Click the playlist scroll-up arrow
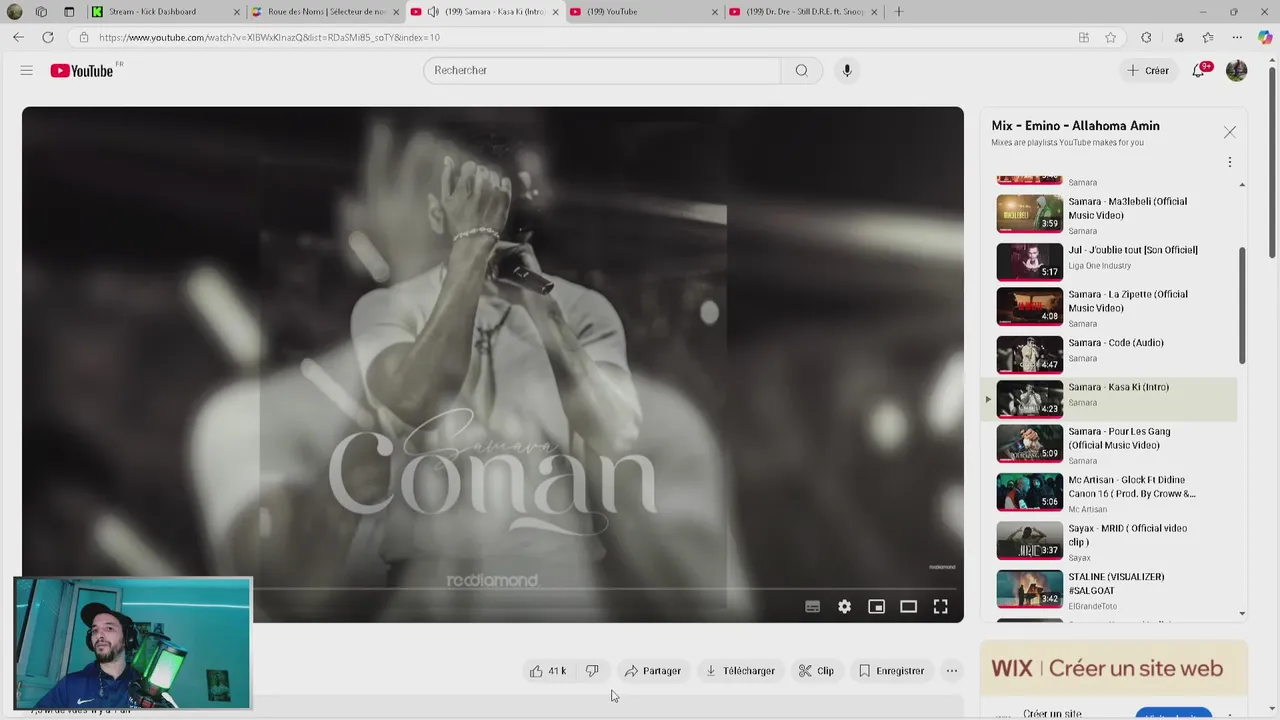1280x720 pixels. pyautogui.click(x=1242, y=184)
